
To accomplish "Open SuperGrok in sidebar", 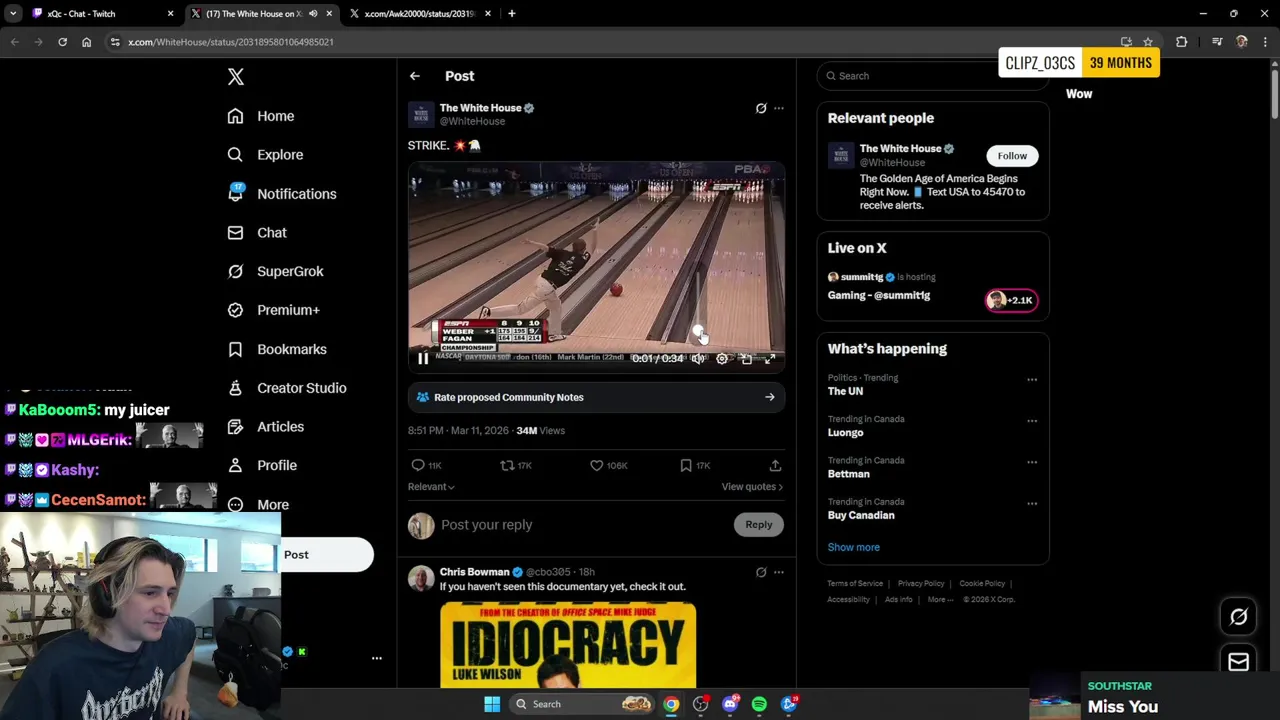I will coord(275,271).
